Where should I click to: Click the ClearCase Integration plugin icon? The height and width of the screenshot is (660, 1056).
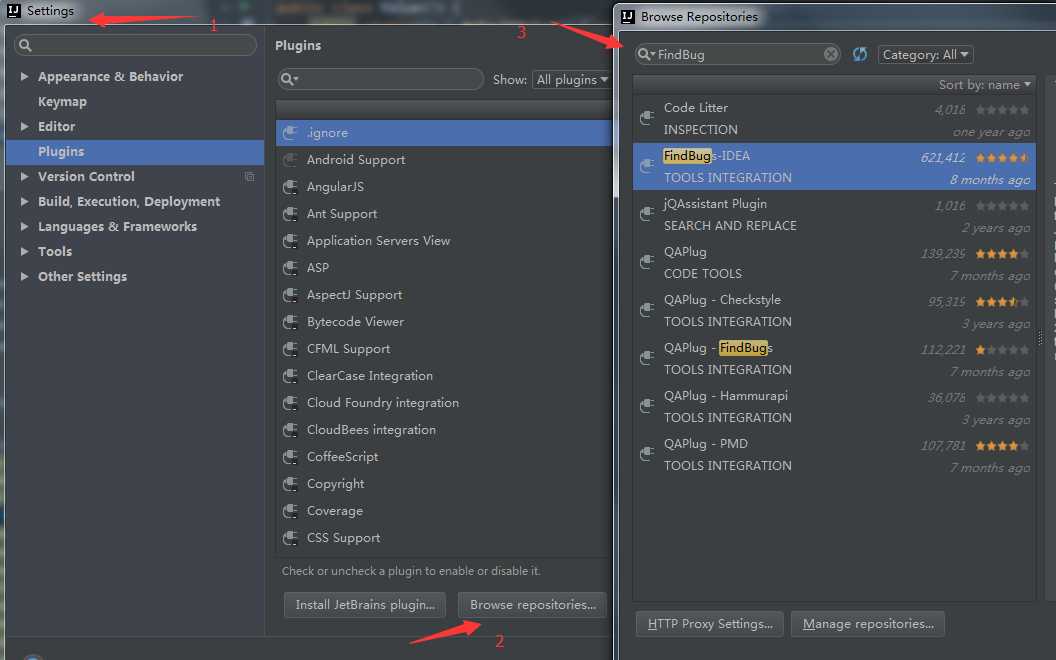pos(290,375)
